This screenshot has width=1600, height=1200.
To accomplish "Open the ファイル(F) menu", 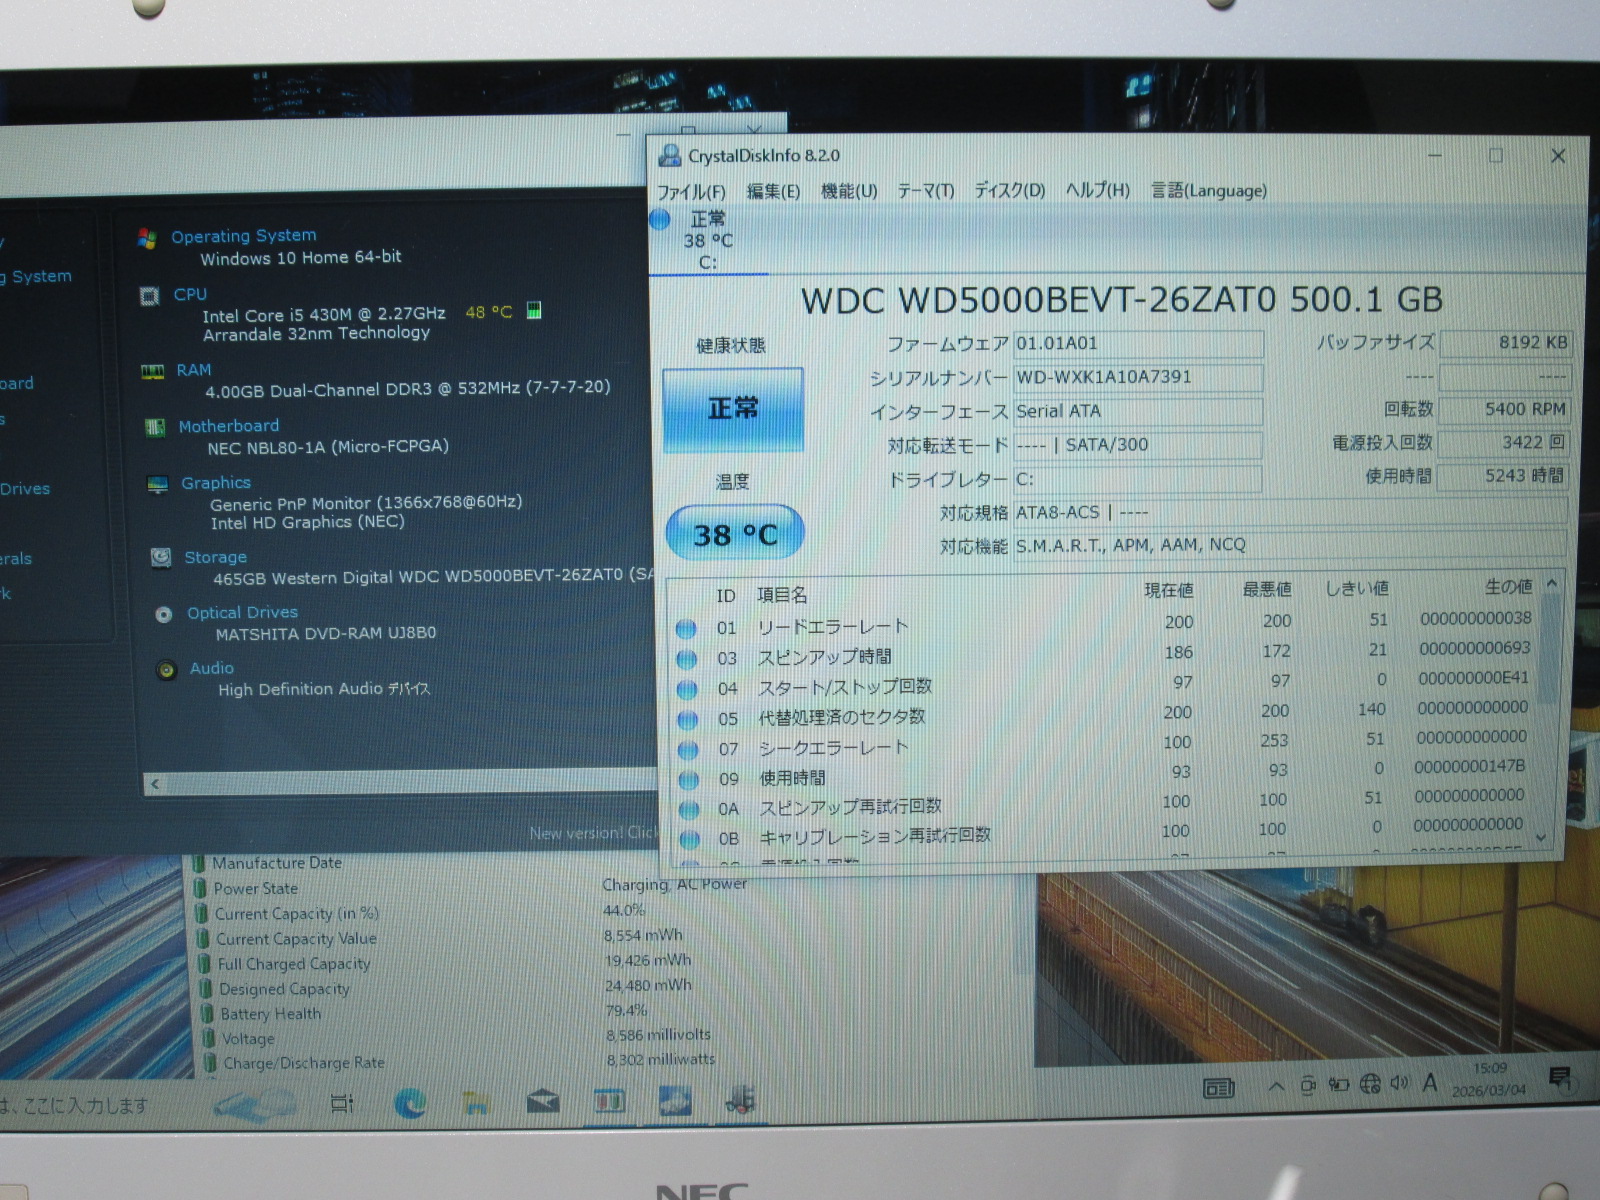I will [x=691, y=191].
